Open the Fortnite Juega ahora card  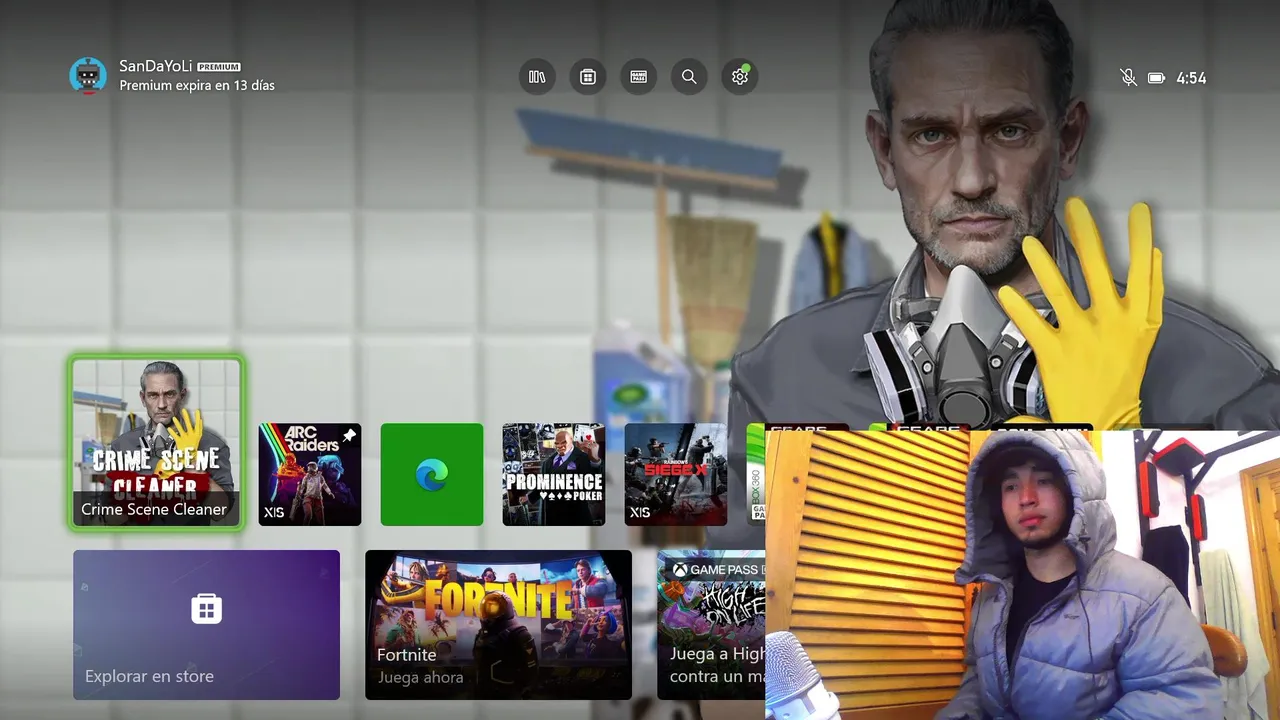[x=498, y=624]
